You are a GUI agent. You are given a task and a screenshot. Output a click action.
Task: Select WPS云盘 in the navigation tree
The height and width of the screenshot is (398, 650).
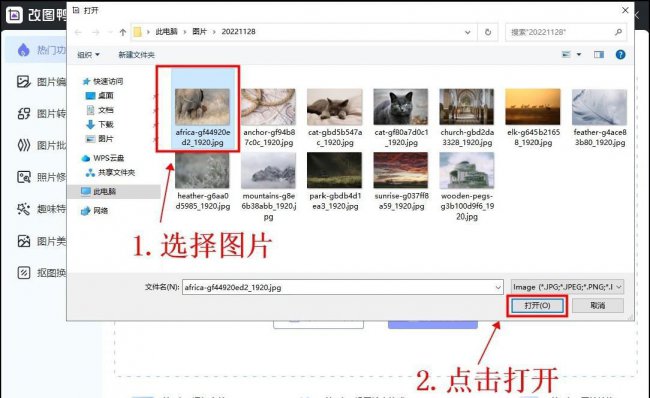click(108, 158)
